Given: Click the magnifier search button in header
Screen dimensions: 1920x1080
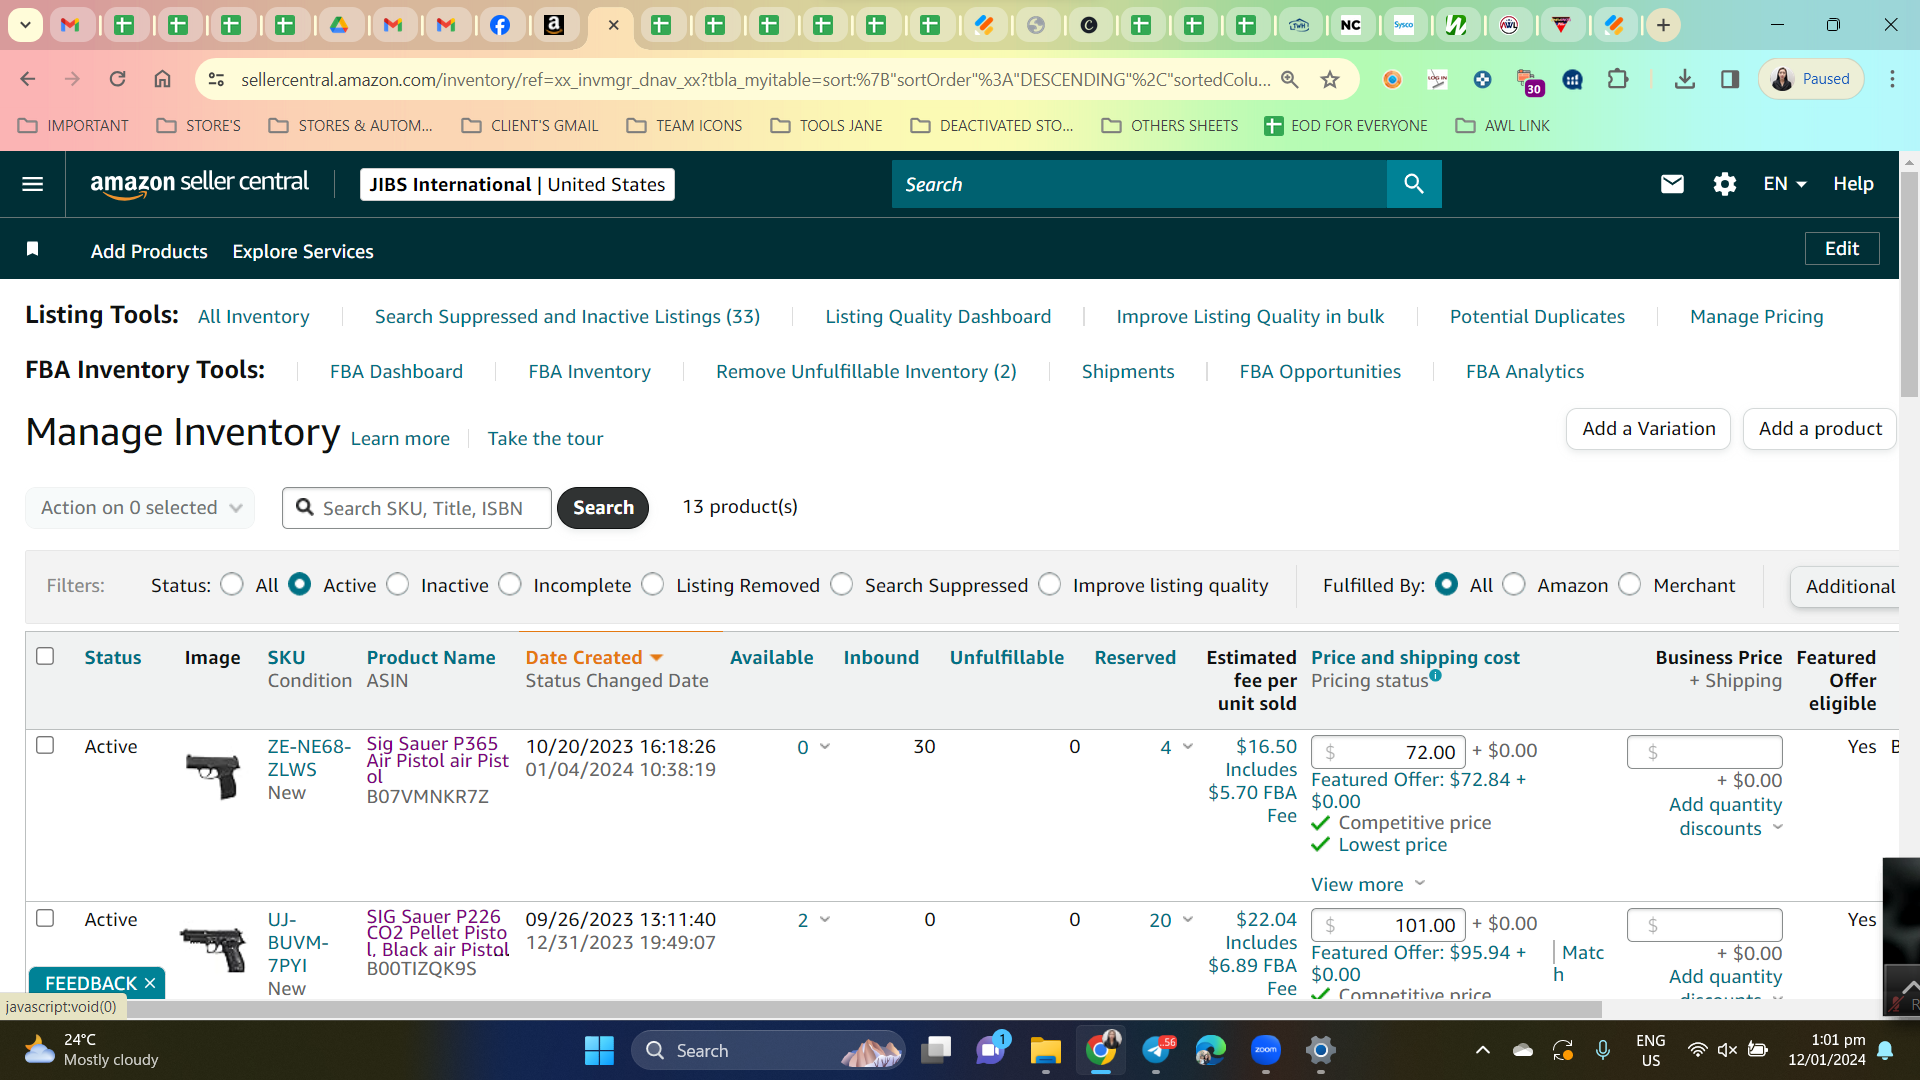Looking at the screenshot, I should tap(1414, 184).
